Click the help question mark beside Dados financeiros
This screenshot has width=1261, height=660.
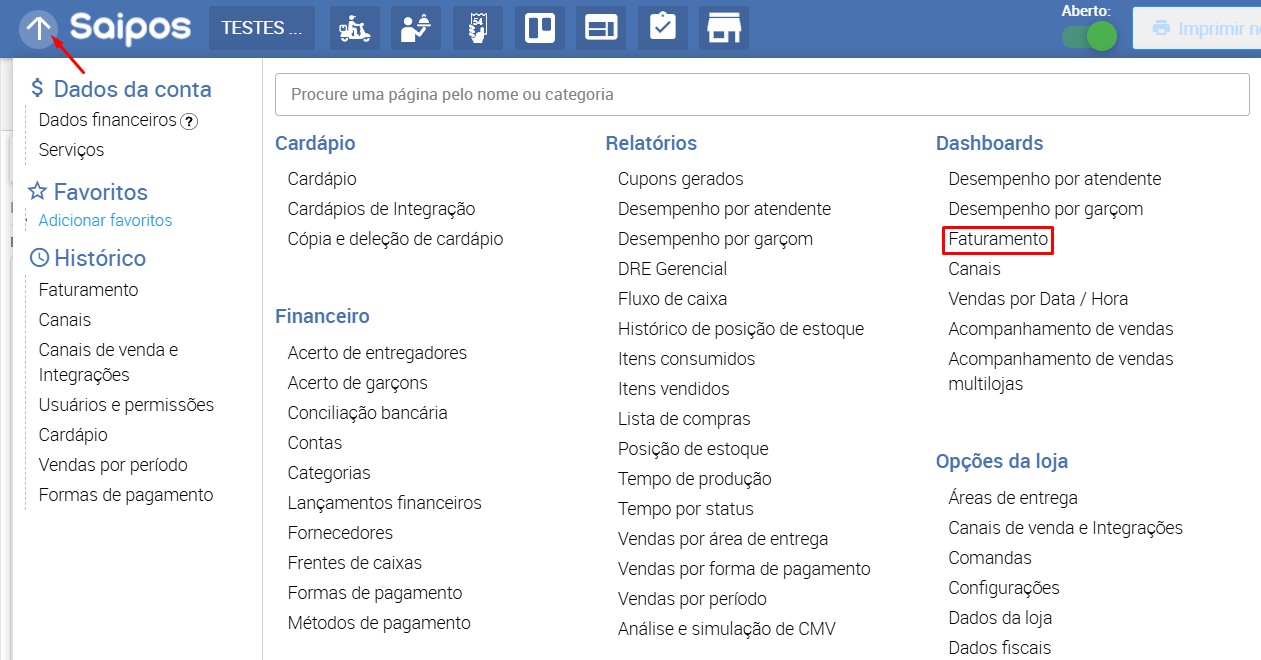coord(189,121)
